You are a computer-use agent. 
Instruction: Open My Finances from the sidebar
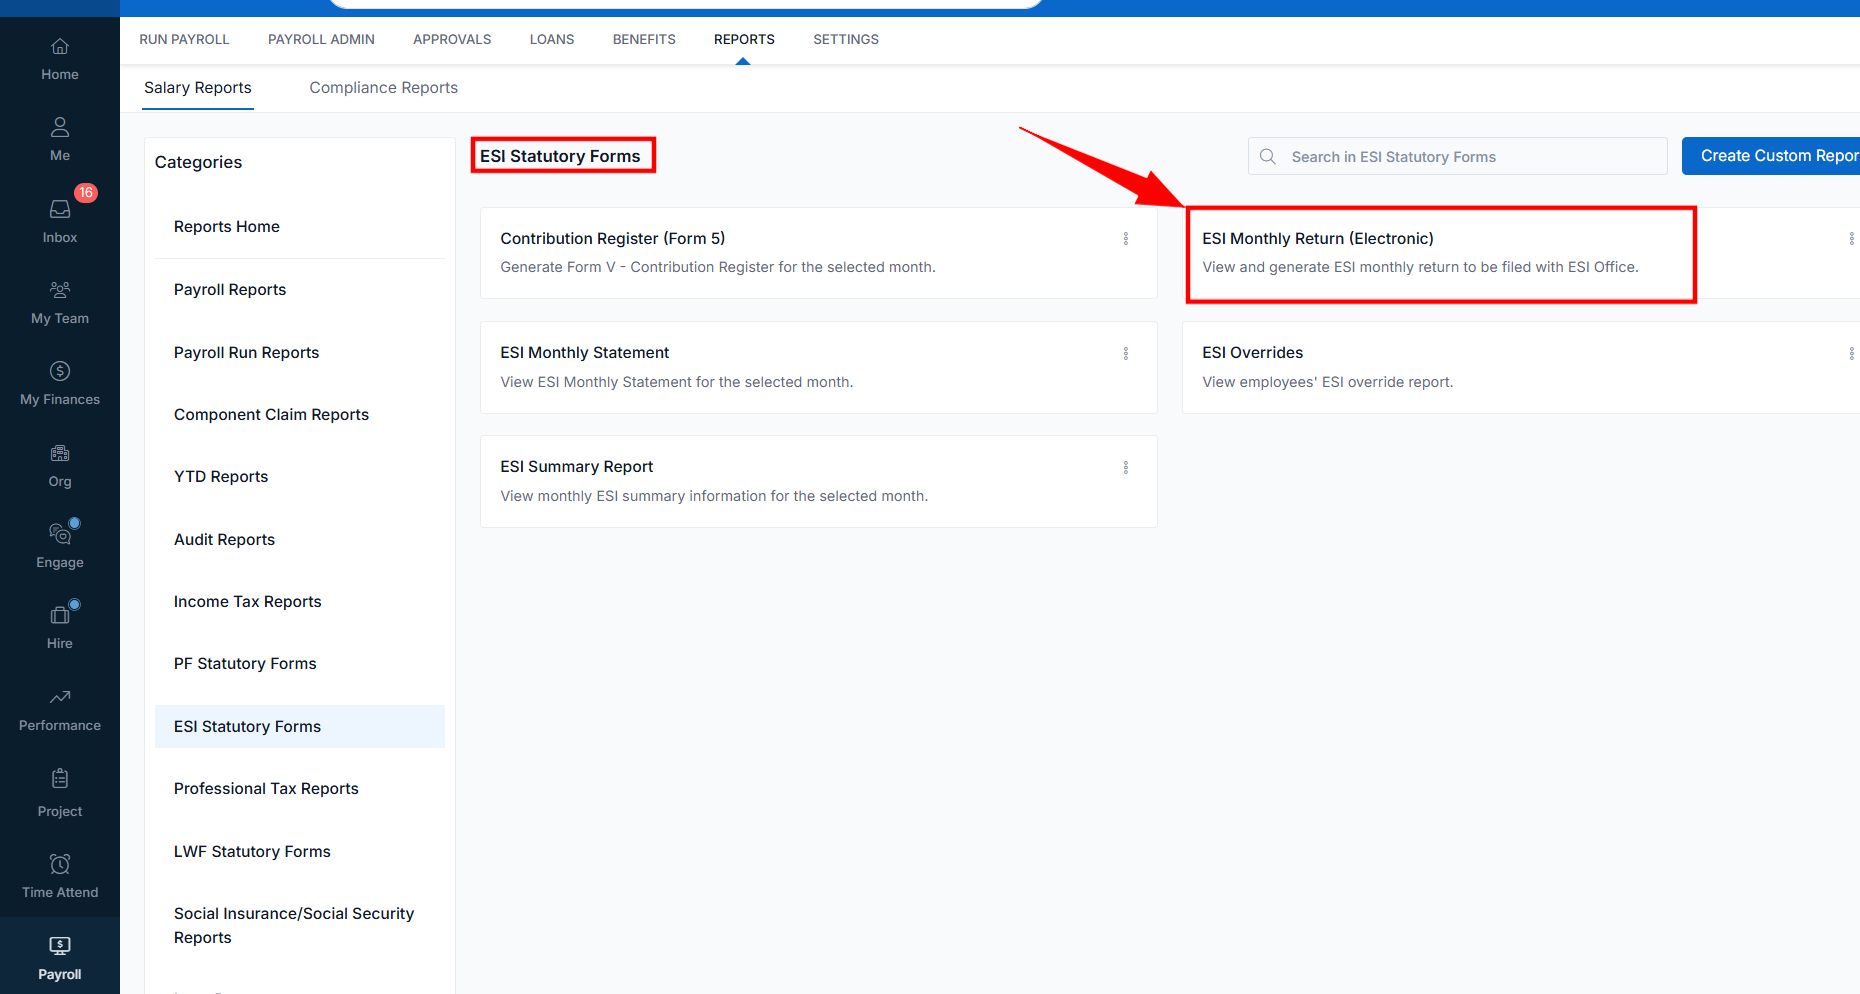click(x=59, y=382)
